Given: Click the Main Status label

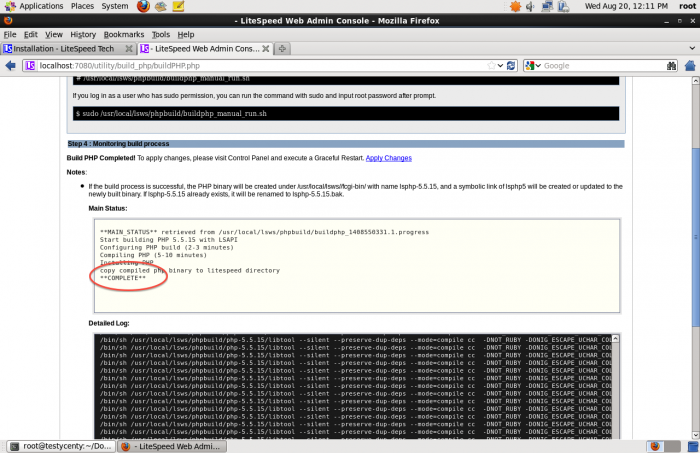Looking at the screenshot, I should point(108,208).
